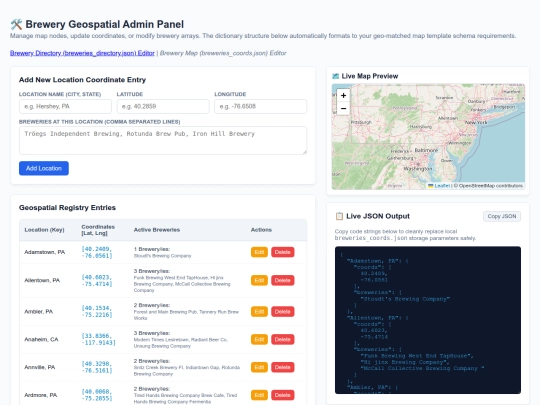Zoom out on the Live Map Preview
This screenshot has height=405, width=540.
click(x=343, y=108)
